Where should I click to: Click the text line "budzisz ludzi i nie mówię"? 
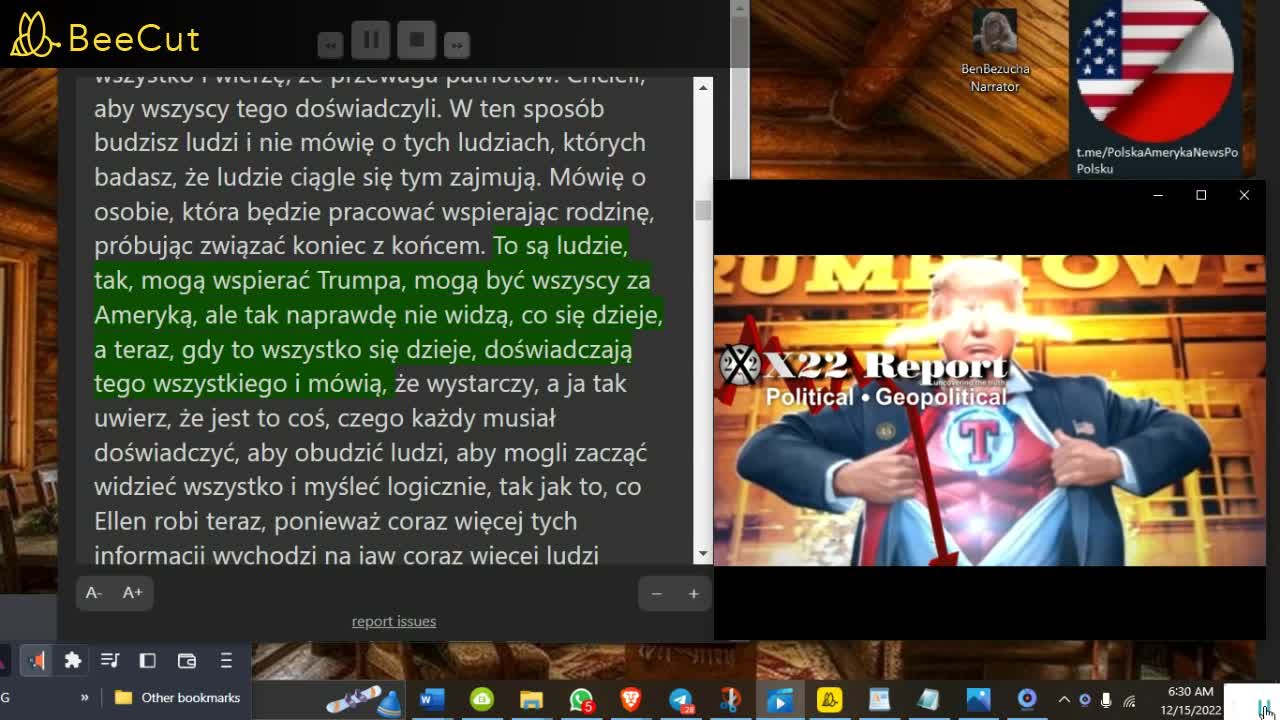click(x=370, y=142)
